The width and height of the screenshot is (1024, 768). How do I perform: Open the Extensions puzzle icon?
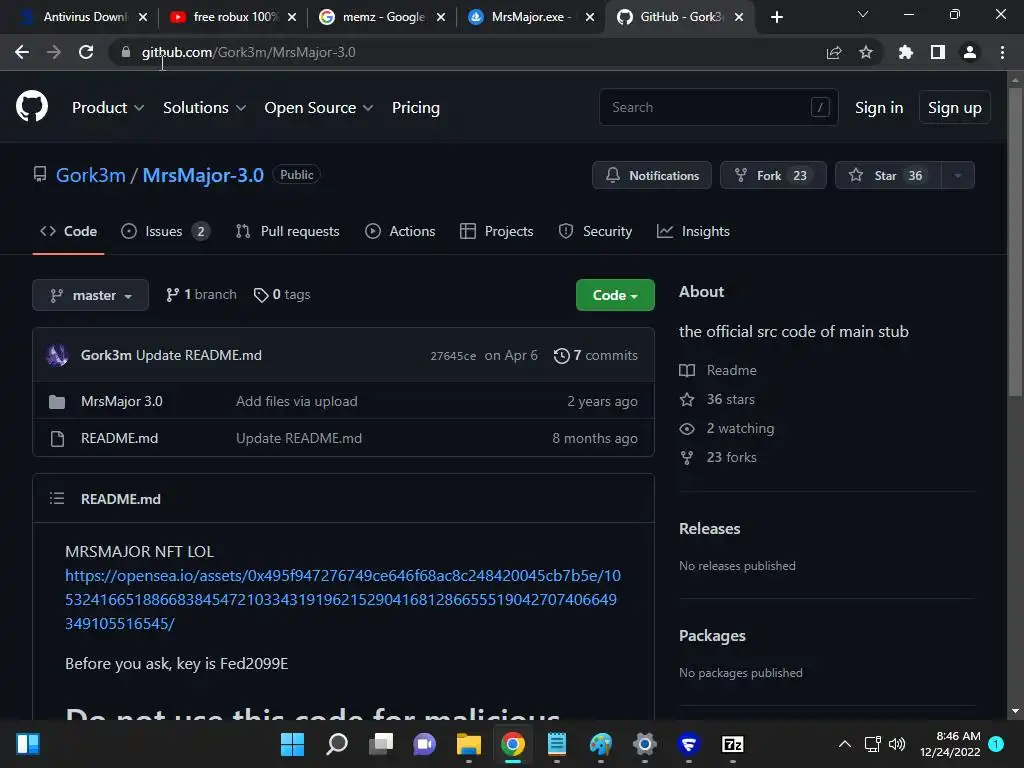[906, 52]
